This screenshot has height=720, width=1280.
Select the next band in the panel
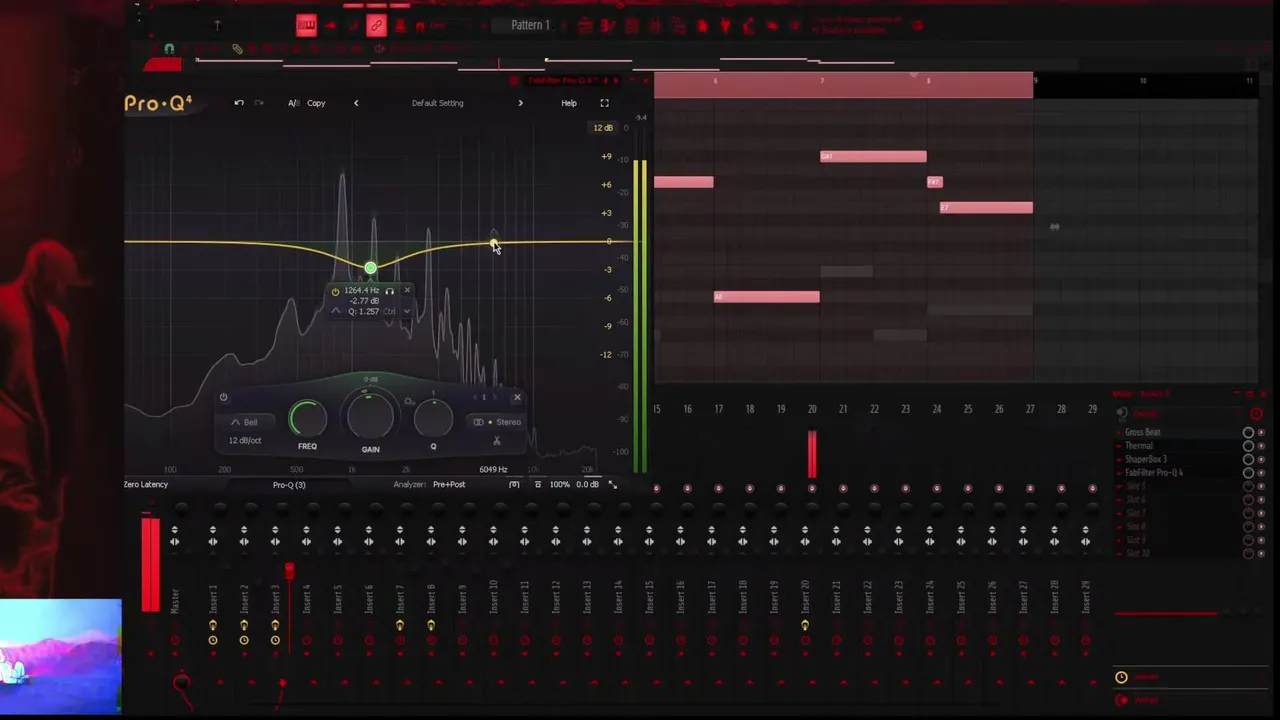pos(495,397)
